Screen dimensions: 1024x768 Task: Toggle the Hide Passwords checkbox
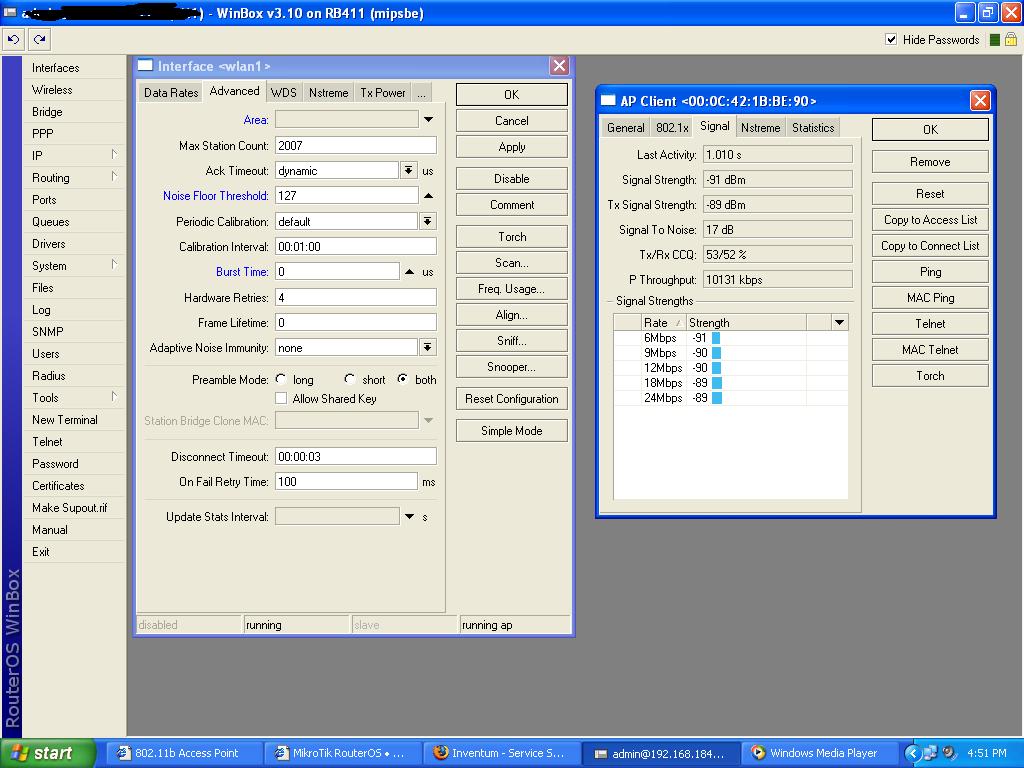pyautogui.click(x=891, y=39)
